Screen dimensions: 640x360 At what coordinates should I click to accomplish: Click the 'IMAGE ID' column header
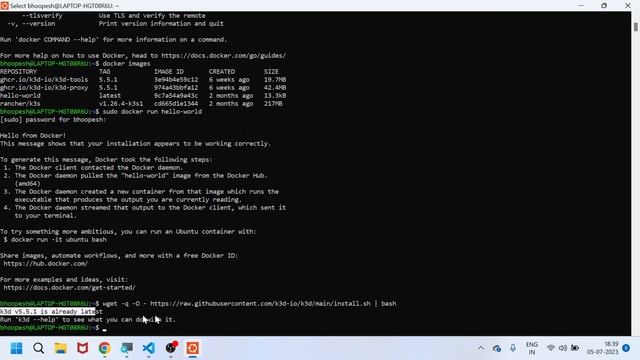[x=169, y=71]
